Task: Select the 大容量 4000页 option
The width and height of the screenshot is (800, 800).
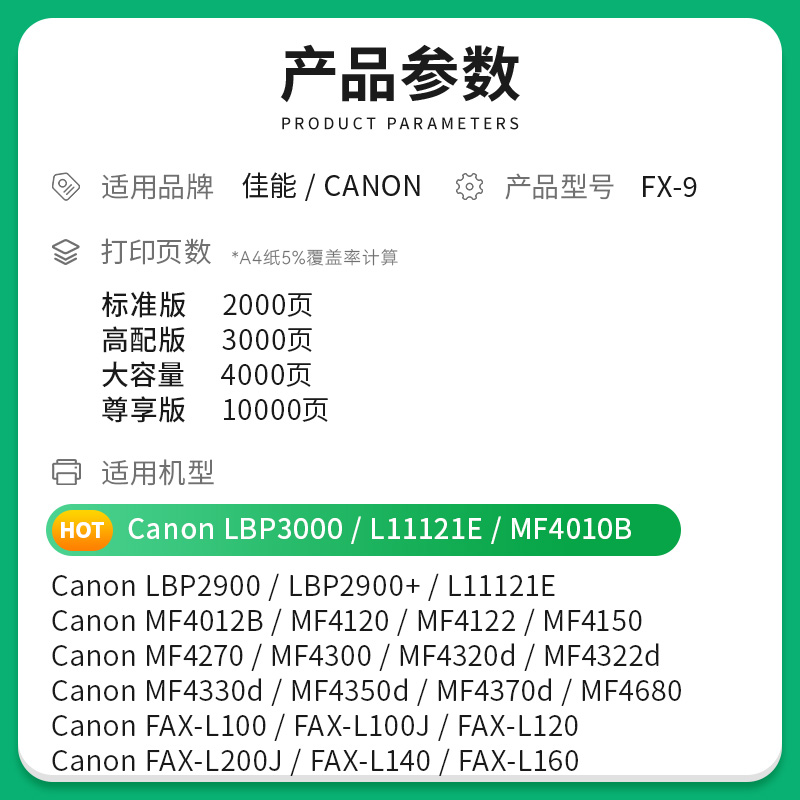Action: [207, 375]
